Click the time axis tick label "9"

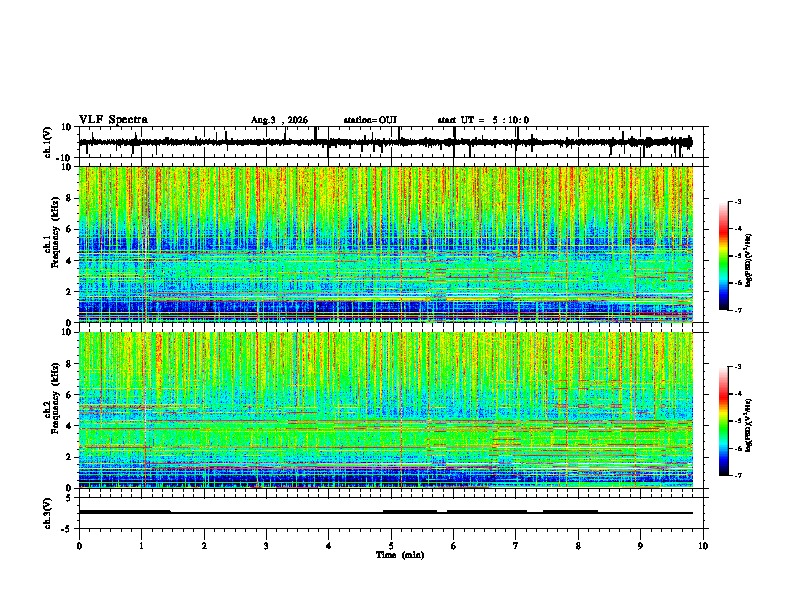click(640, 546)
